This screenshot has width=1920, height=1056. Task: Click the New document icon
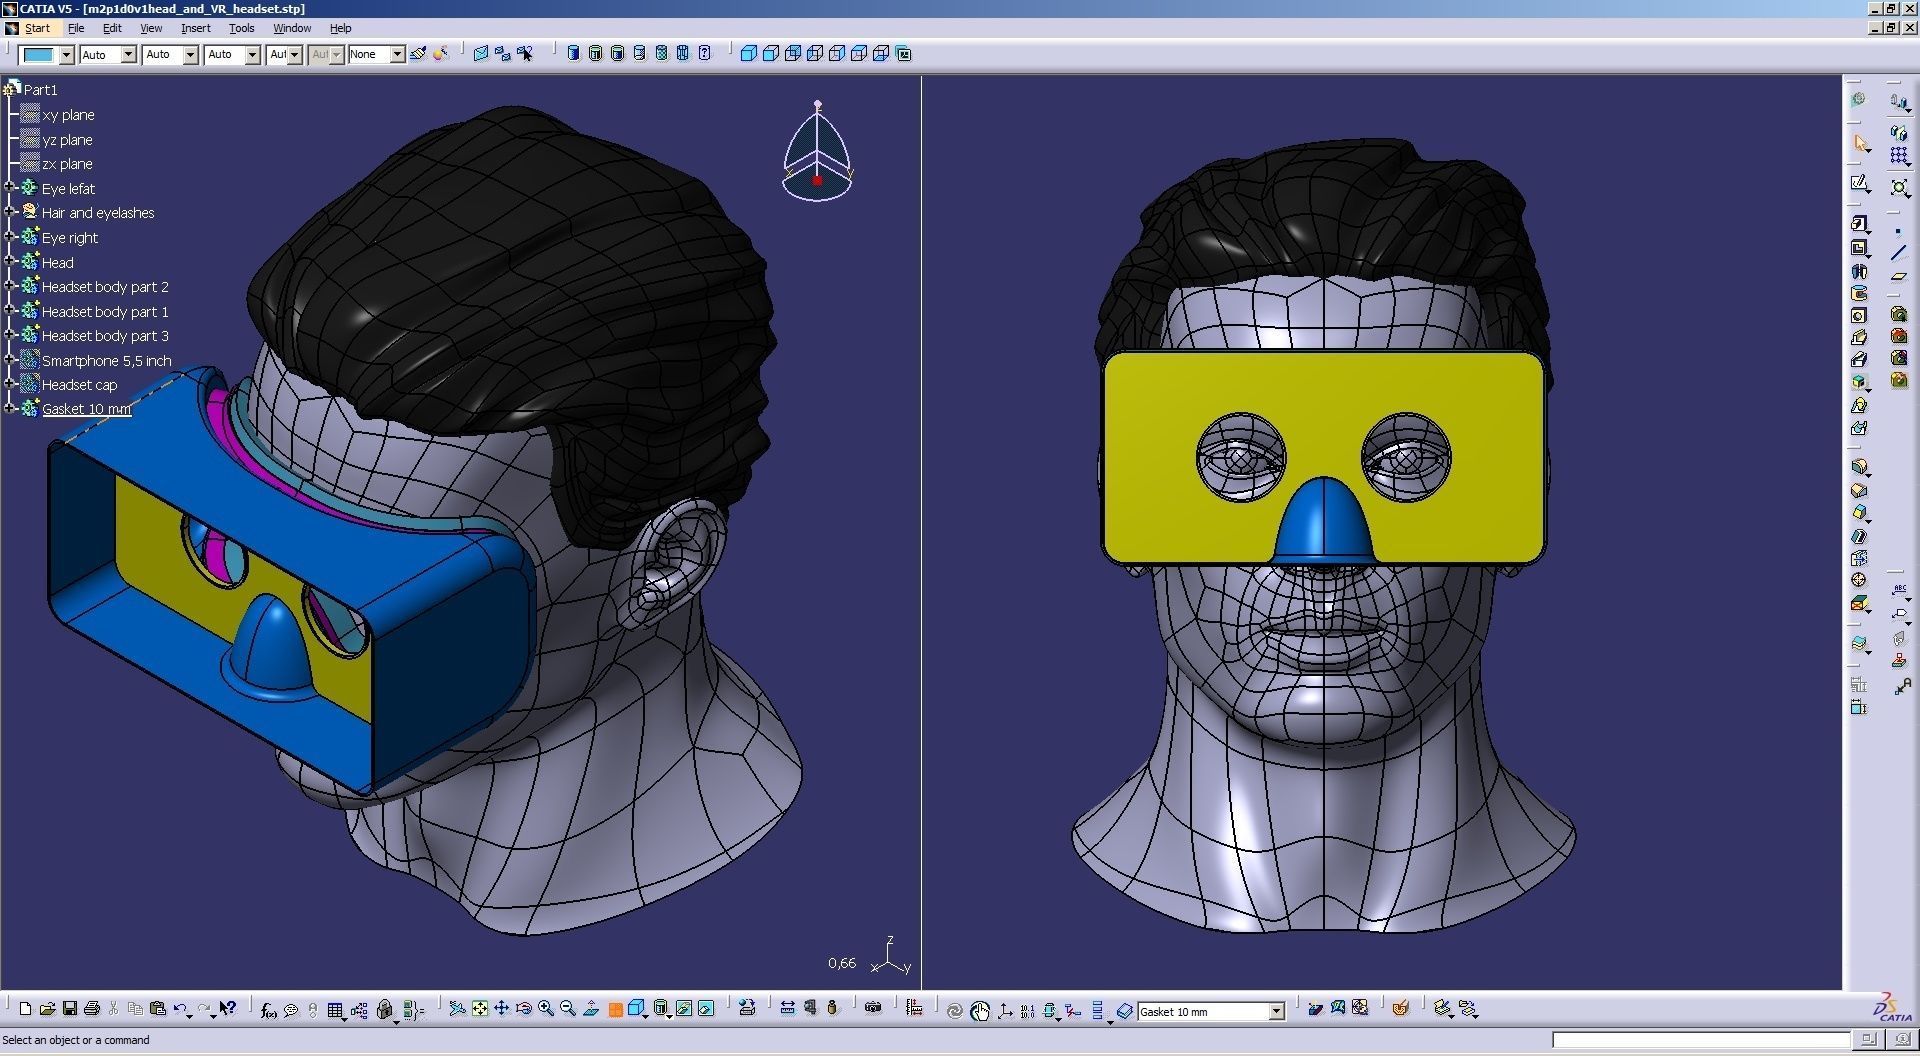(26, 1009)
